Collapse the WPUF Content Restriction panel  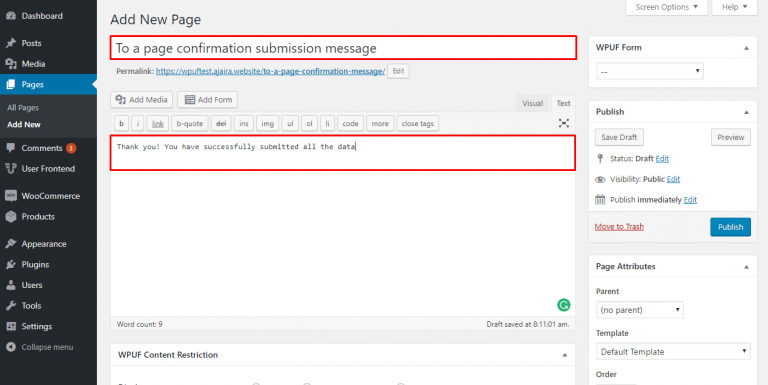(x=565, y=355)
